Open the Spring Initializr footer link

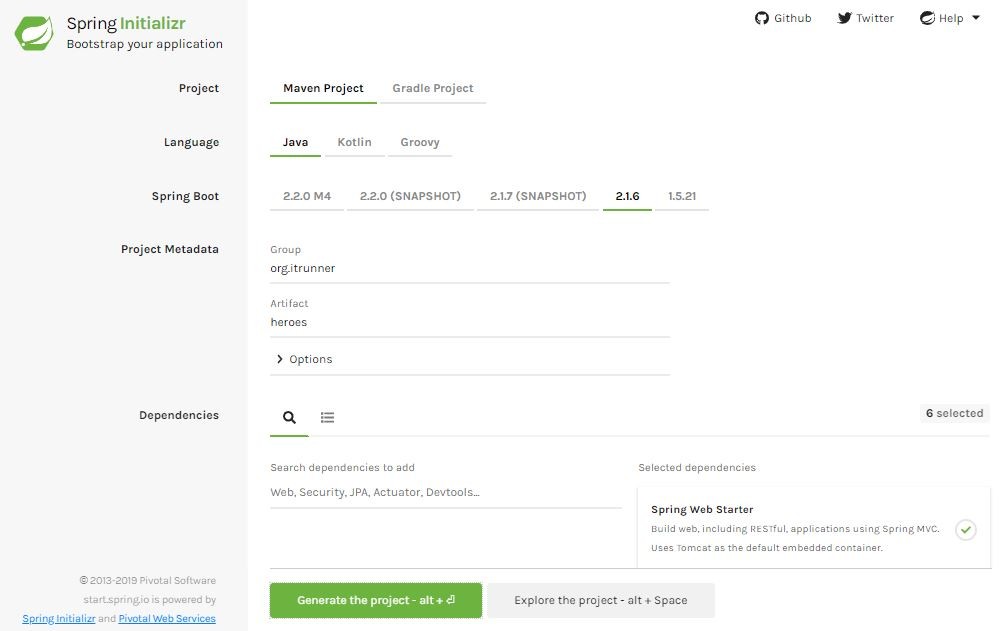[x=59, y=618]
